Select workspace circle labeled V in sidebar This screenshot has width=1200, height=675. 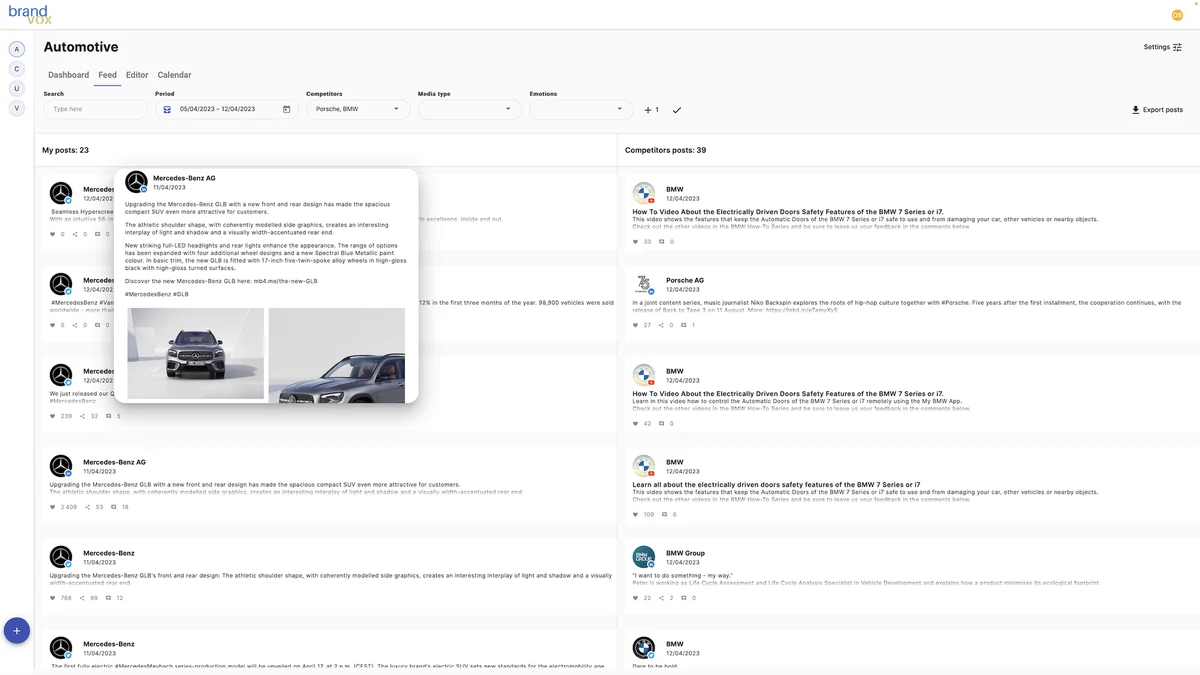[x=17, y=108]
